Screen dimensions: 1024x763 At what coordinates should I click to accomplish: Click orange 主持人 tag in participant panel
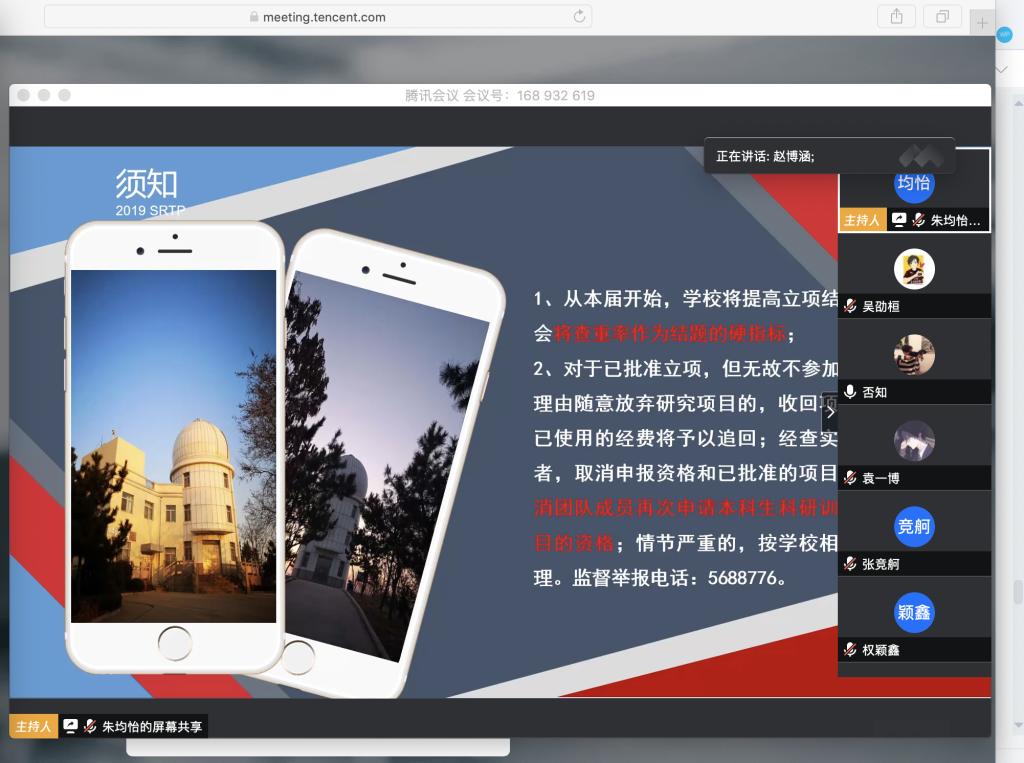[861, 220]
